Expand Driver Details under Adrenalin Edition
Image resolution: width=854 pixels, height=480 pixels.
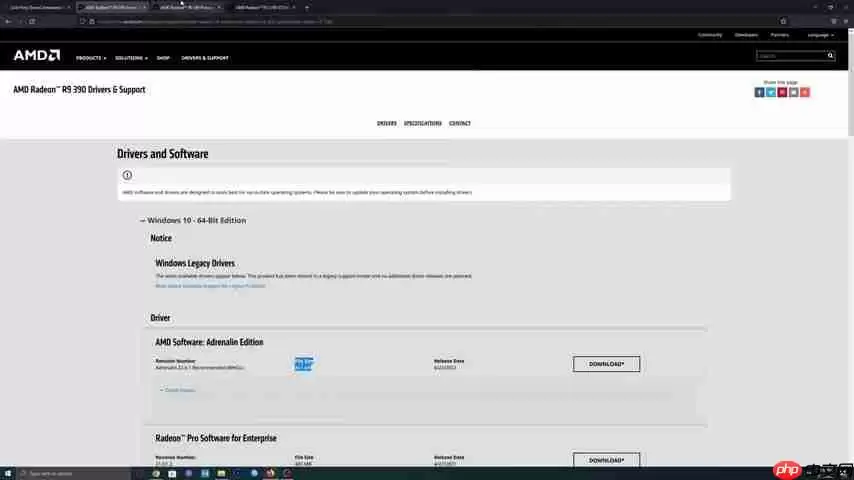pos(178,390)
